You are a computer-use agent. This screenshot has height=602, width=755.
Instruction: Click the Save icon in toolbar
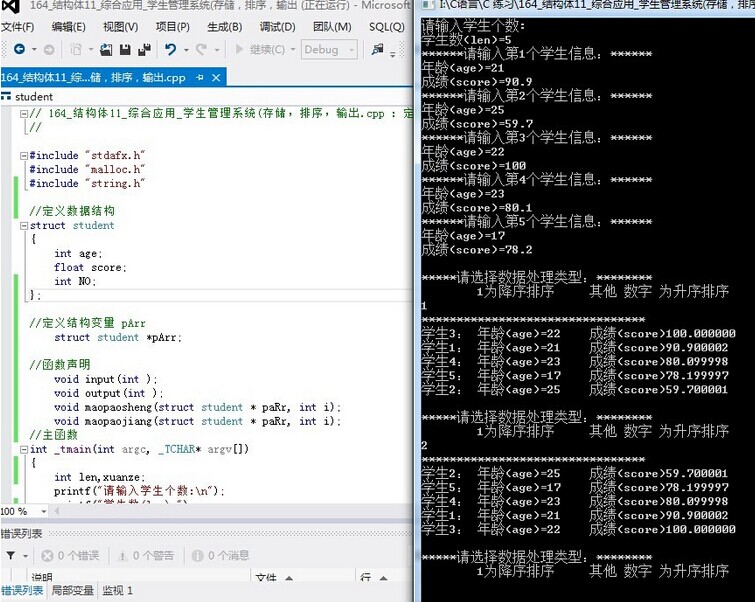tap(125, 49)
